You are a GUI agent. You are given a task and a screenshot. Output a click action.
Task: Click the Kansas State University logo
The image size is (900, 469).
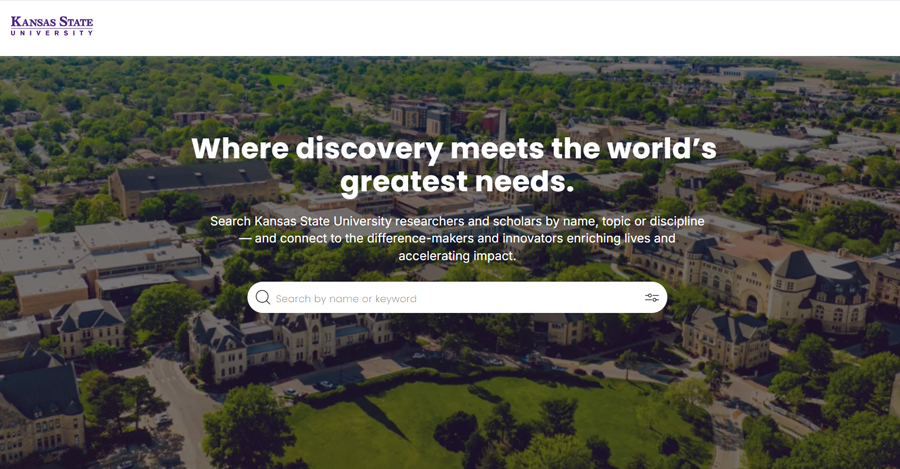pyautogui.click(x=52, y=26)
